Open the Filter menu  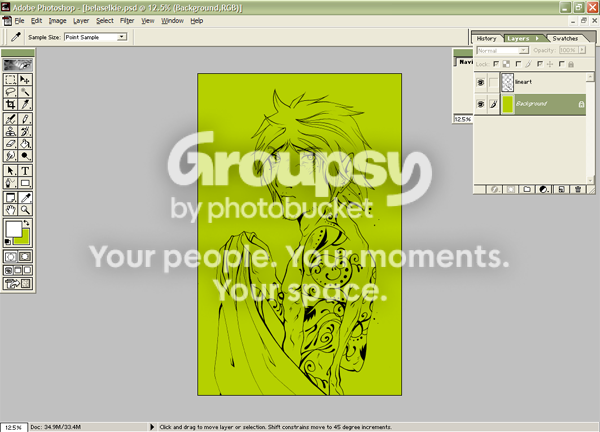click(127, 21)
